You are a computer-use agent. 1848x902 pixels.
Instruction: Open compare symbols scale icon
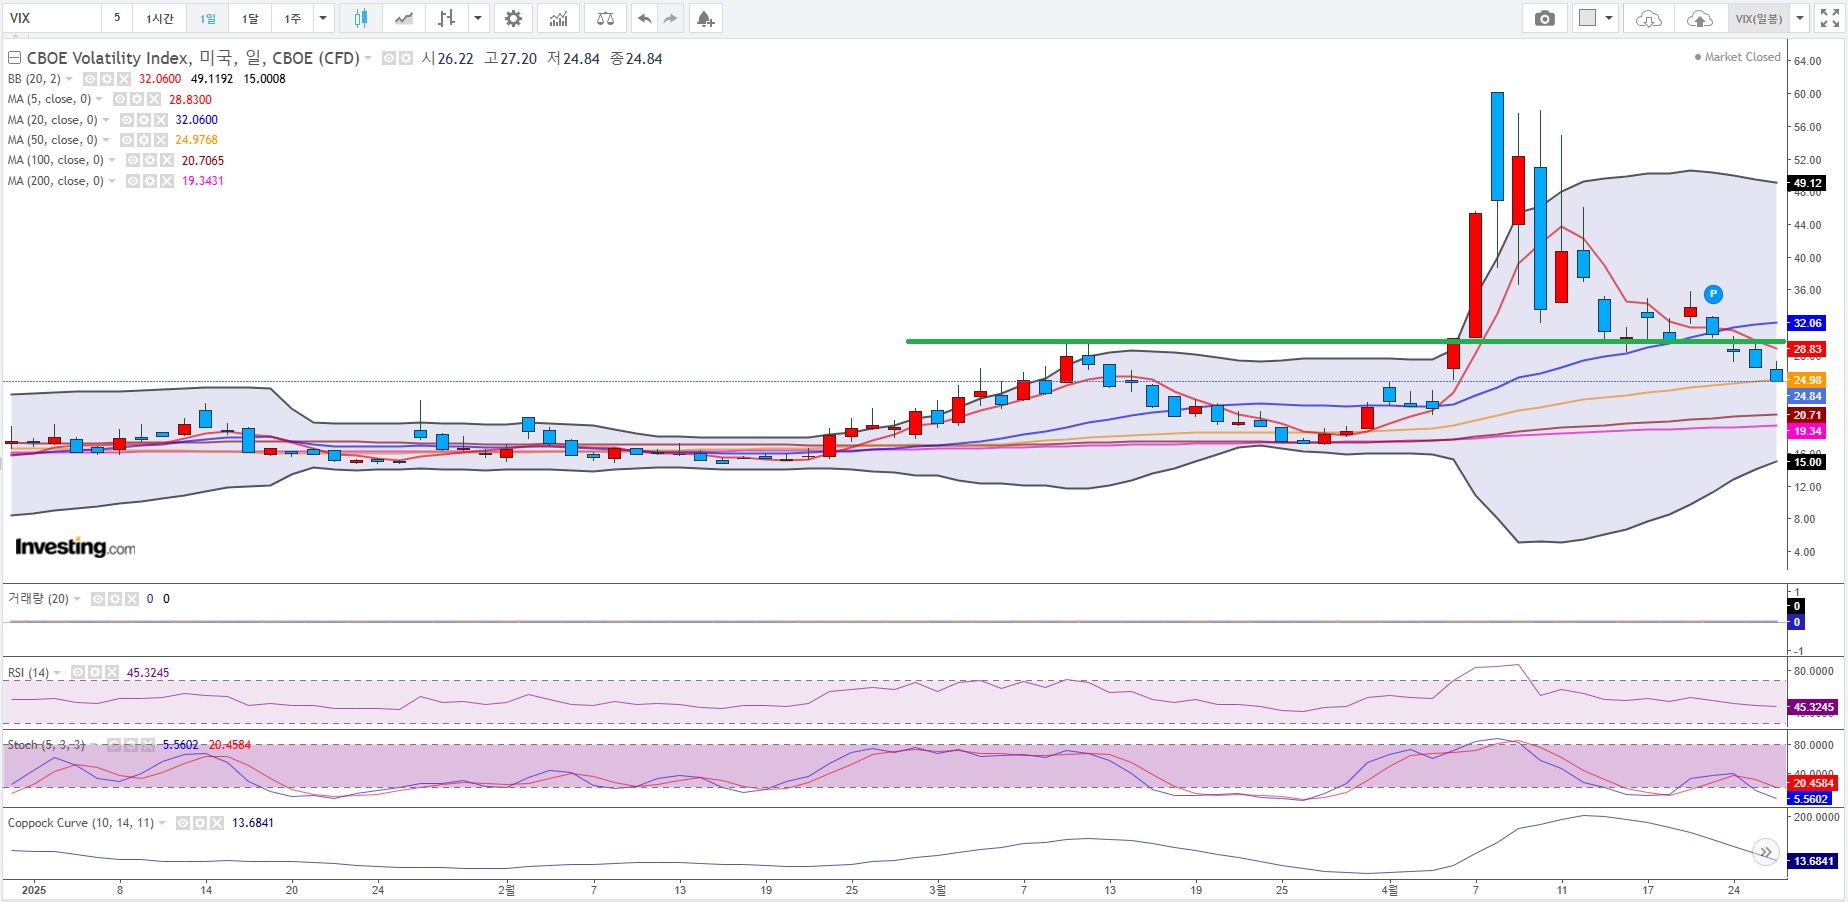tap(605, 18)
